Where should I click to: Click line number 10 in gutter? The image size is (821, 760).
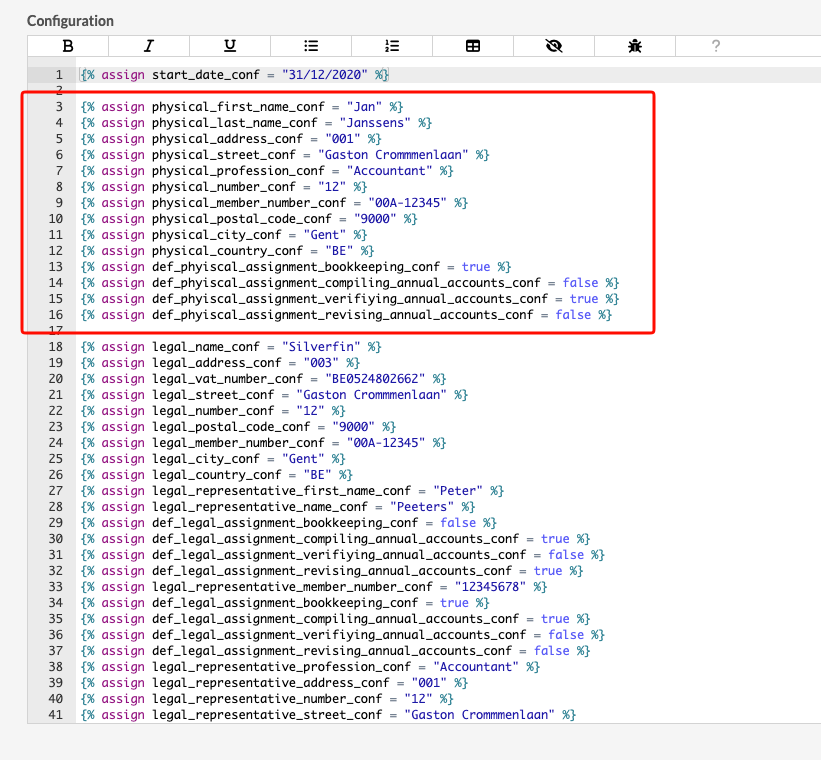(x=56, y=218)
